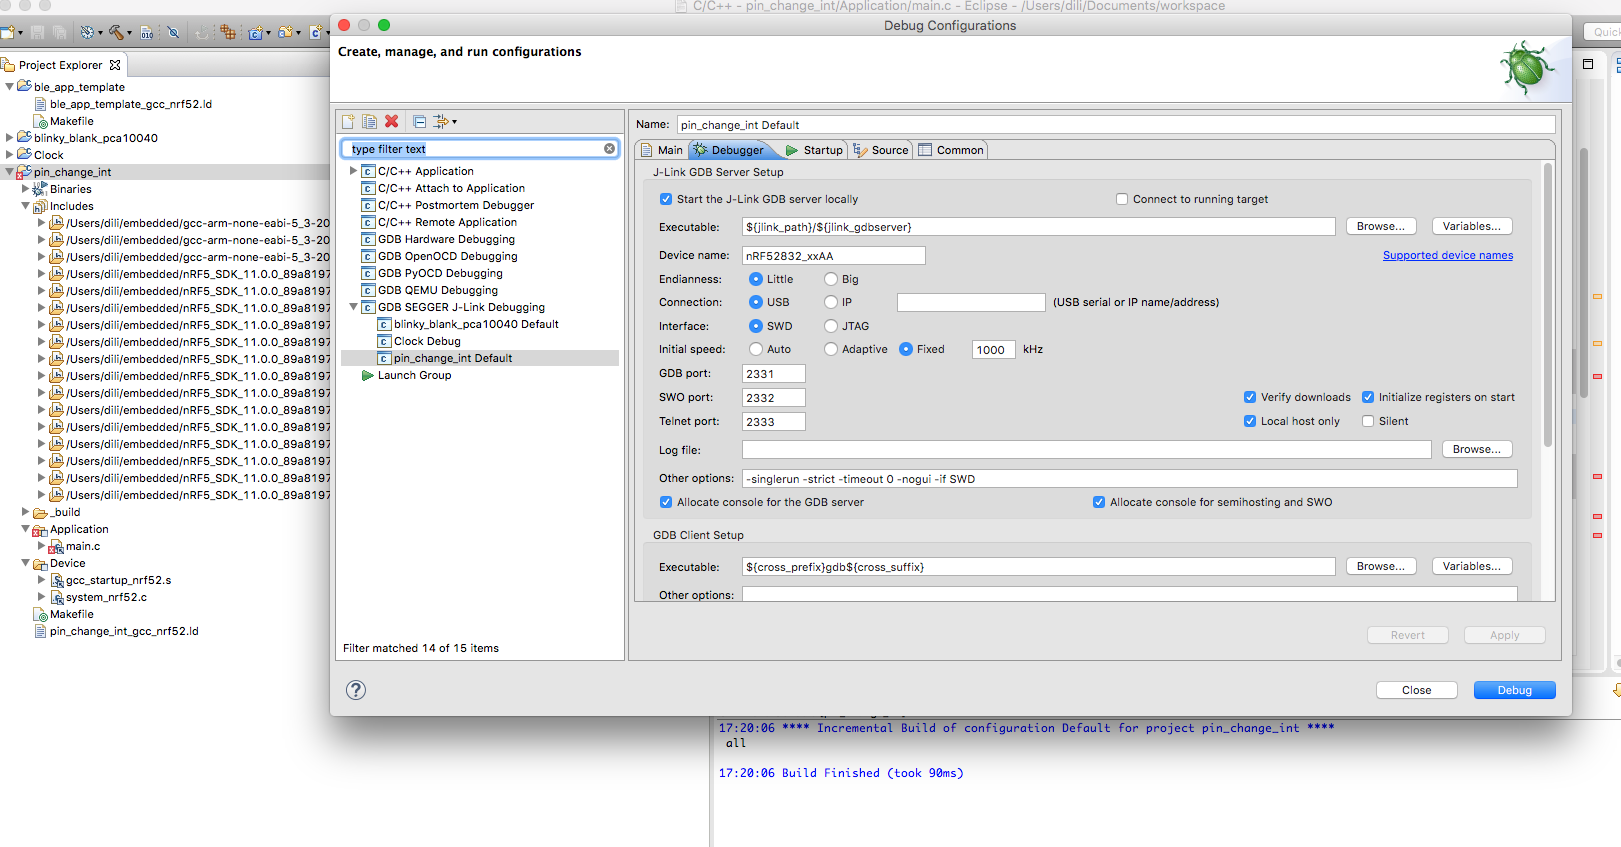
Task: Switch to the Startup tab
Action: [x=814, y=150]
